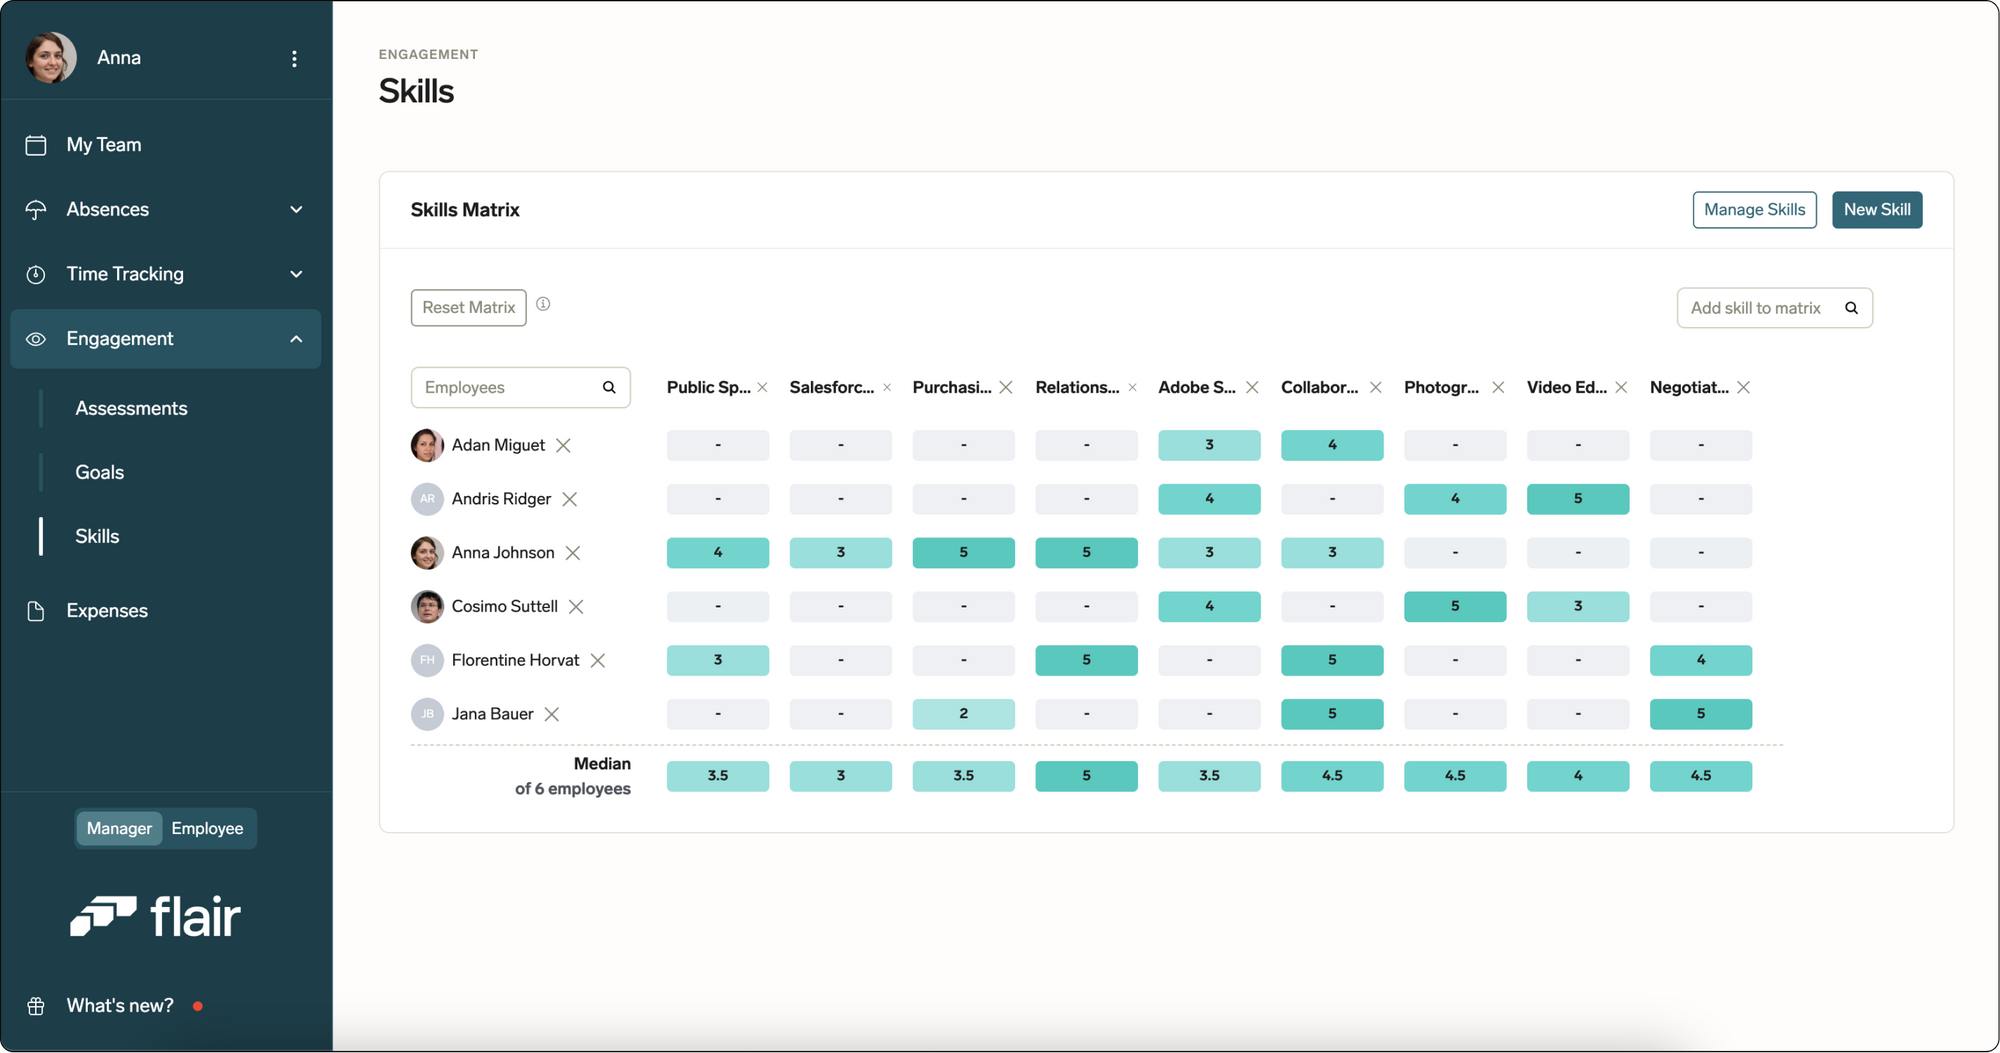Collapse the Engagement section
2000x1053 pixels.
296,338
